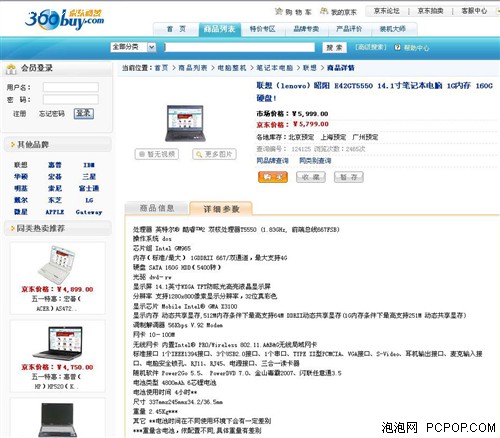Screen dimensions: 500x438
Task: Select brand 华硕 in brand list
Action: click(x=21, y=177)
